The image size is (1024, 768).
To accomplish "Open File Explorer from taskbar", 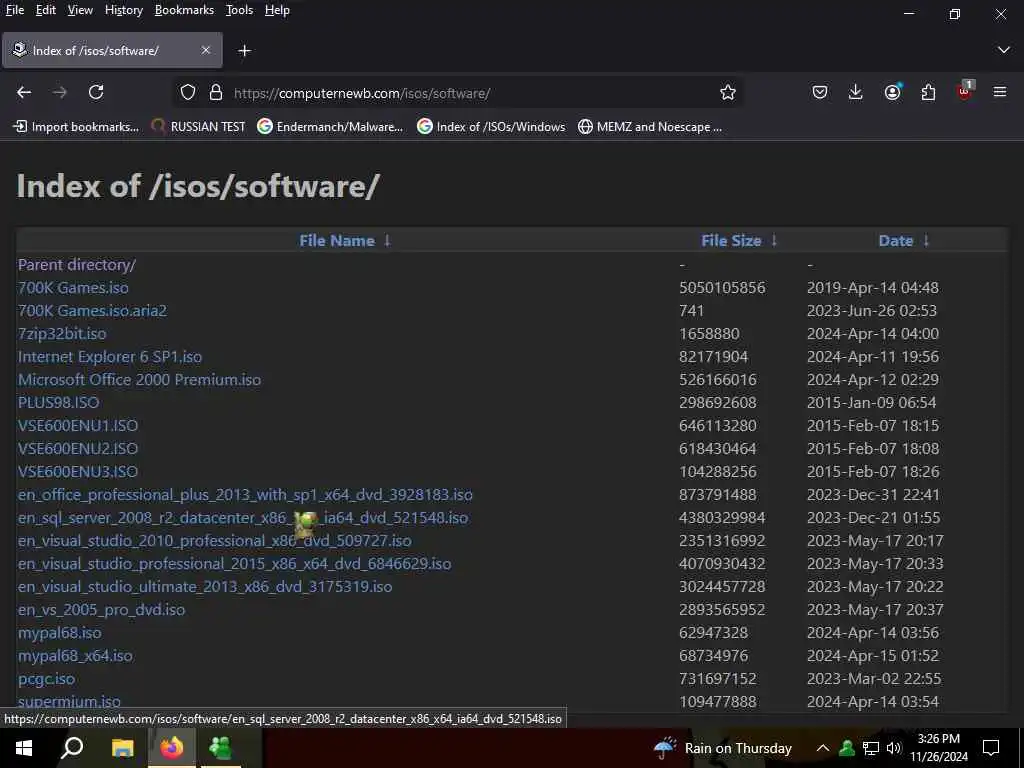I will [122, 748].
